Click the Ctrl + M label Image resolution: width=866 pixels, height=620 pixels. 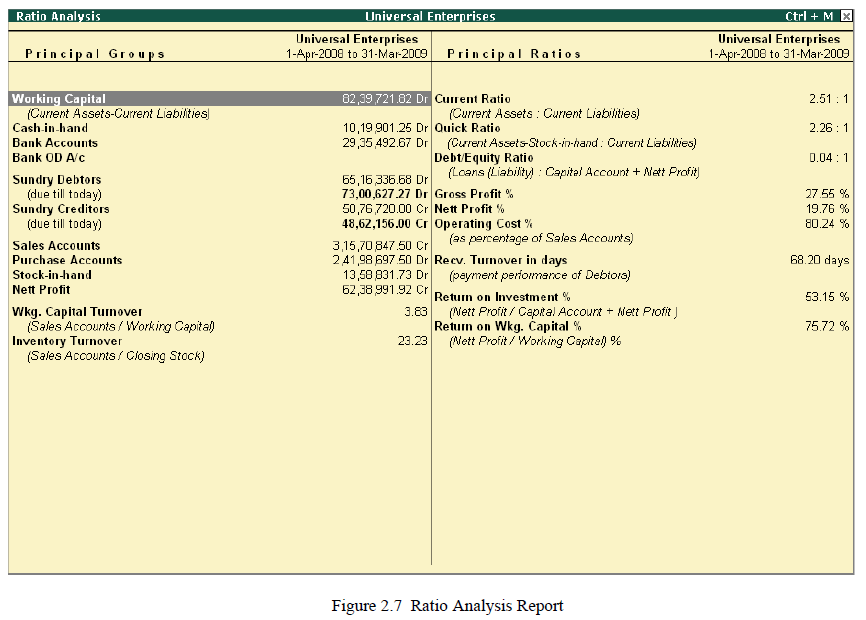pos(809,16)
